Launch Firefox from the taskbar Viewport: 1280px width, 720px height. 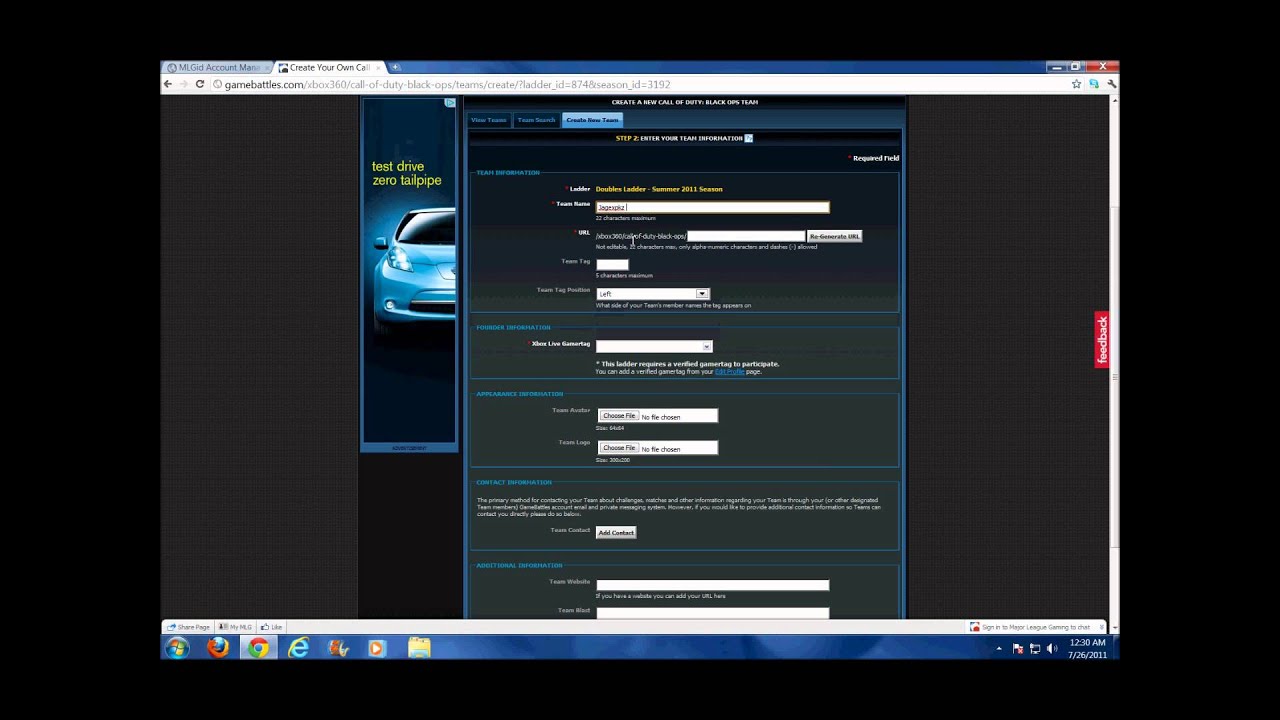coord(218,648)
